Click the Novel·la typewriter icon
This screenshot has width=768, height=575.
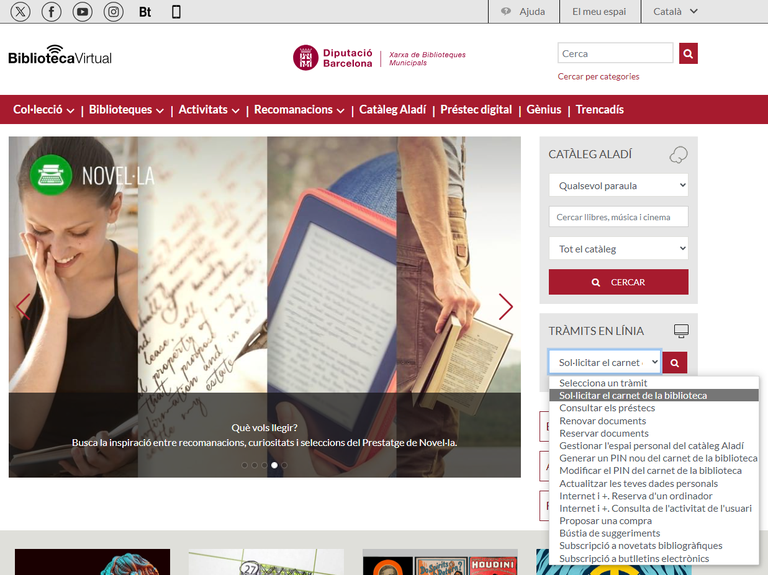[51, 175]
